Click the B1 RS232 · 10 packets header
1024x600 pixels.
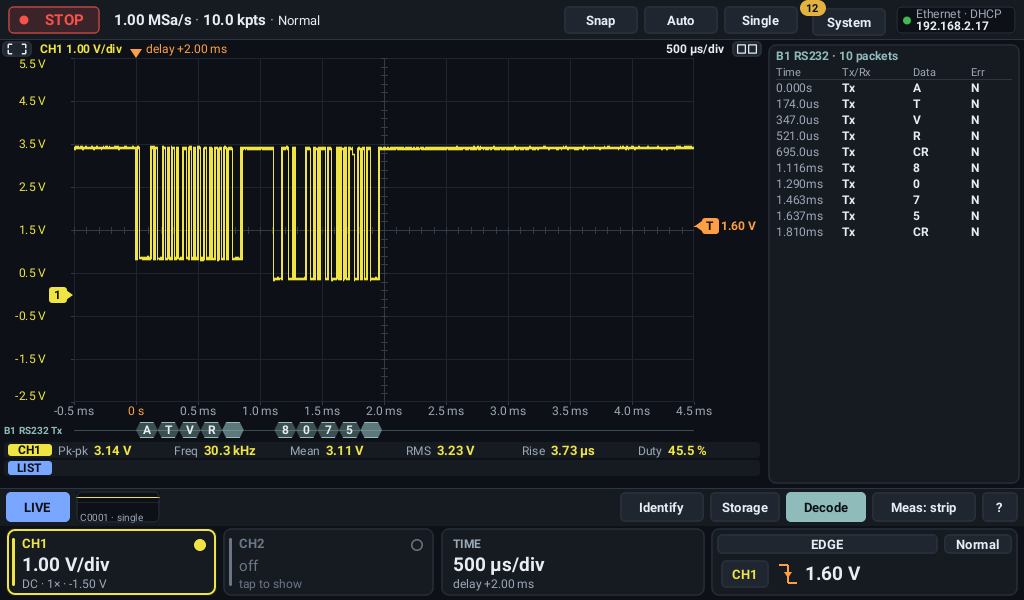click(x=837, y=56)
